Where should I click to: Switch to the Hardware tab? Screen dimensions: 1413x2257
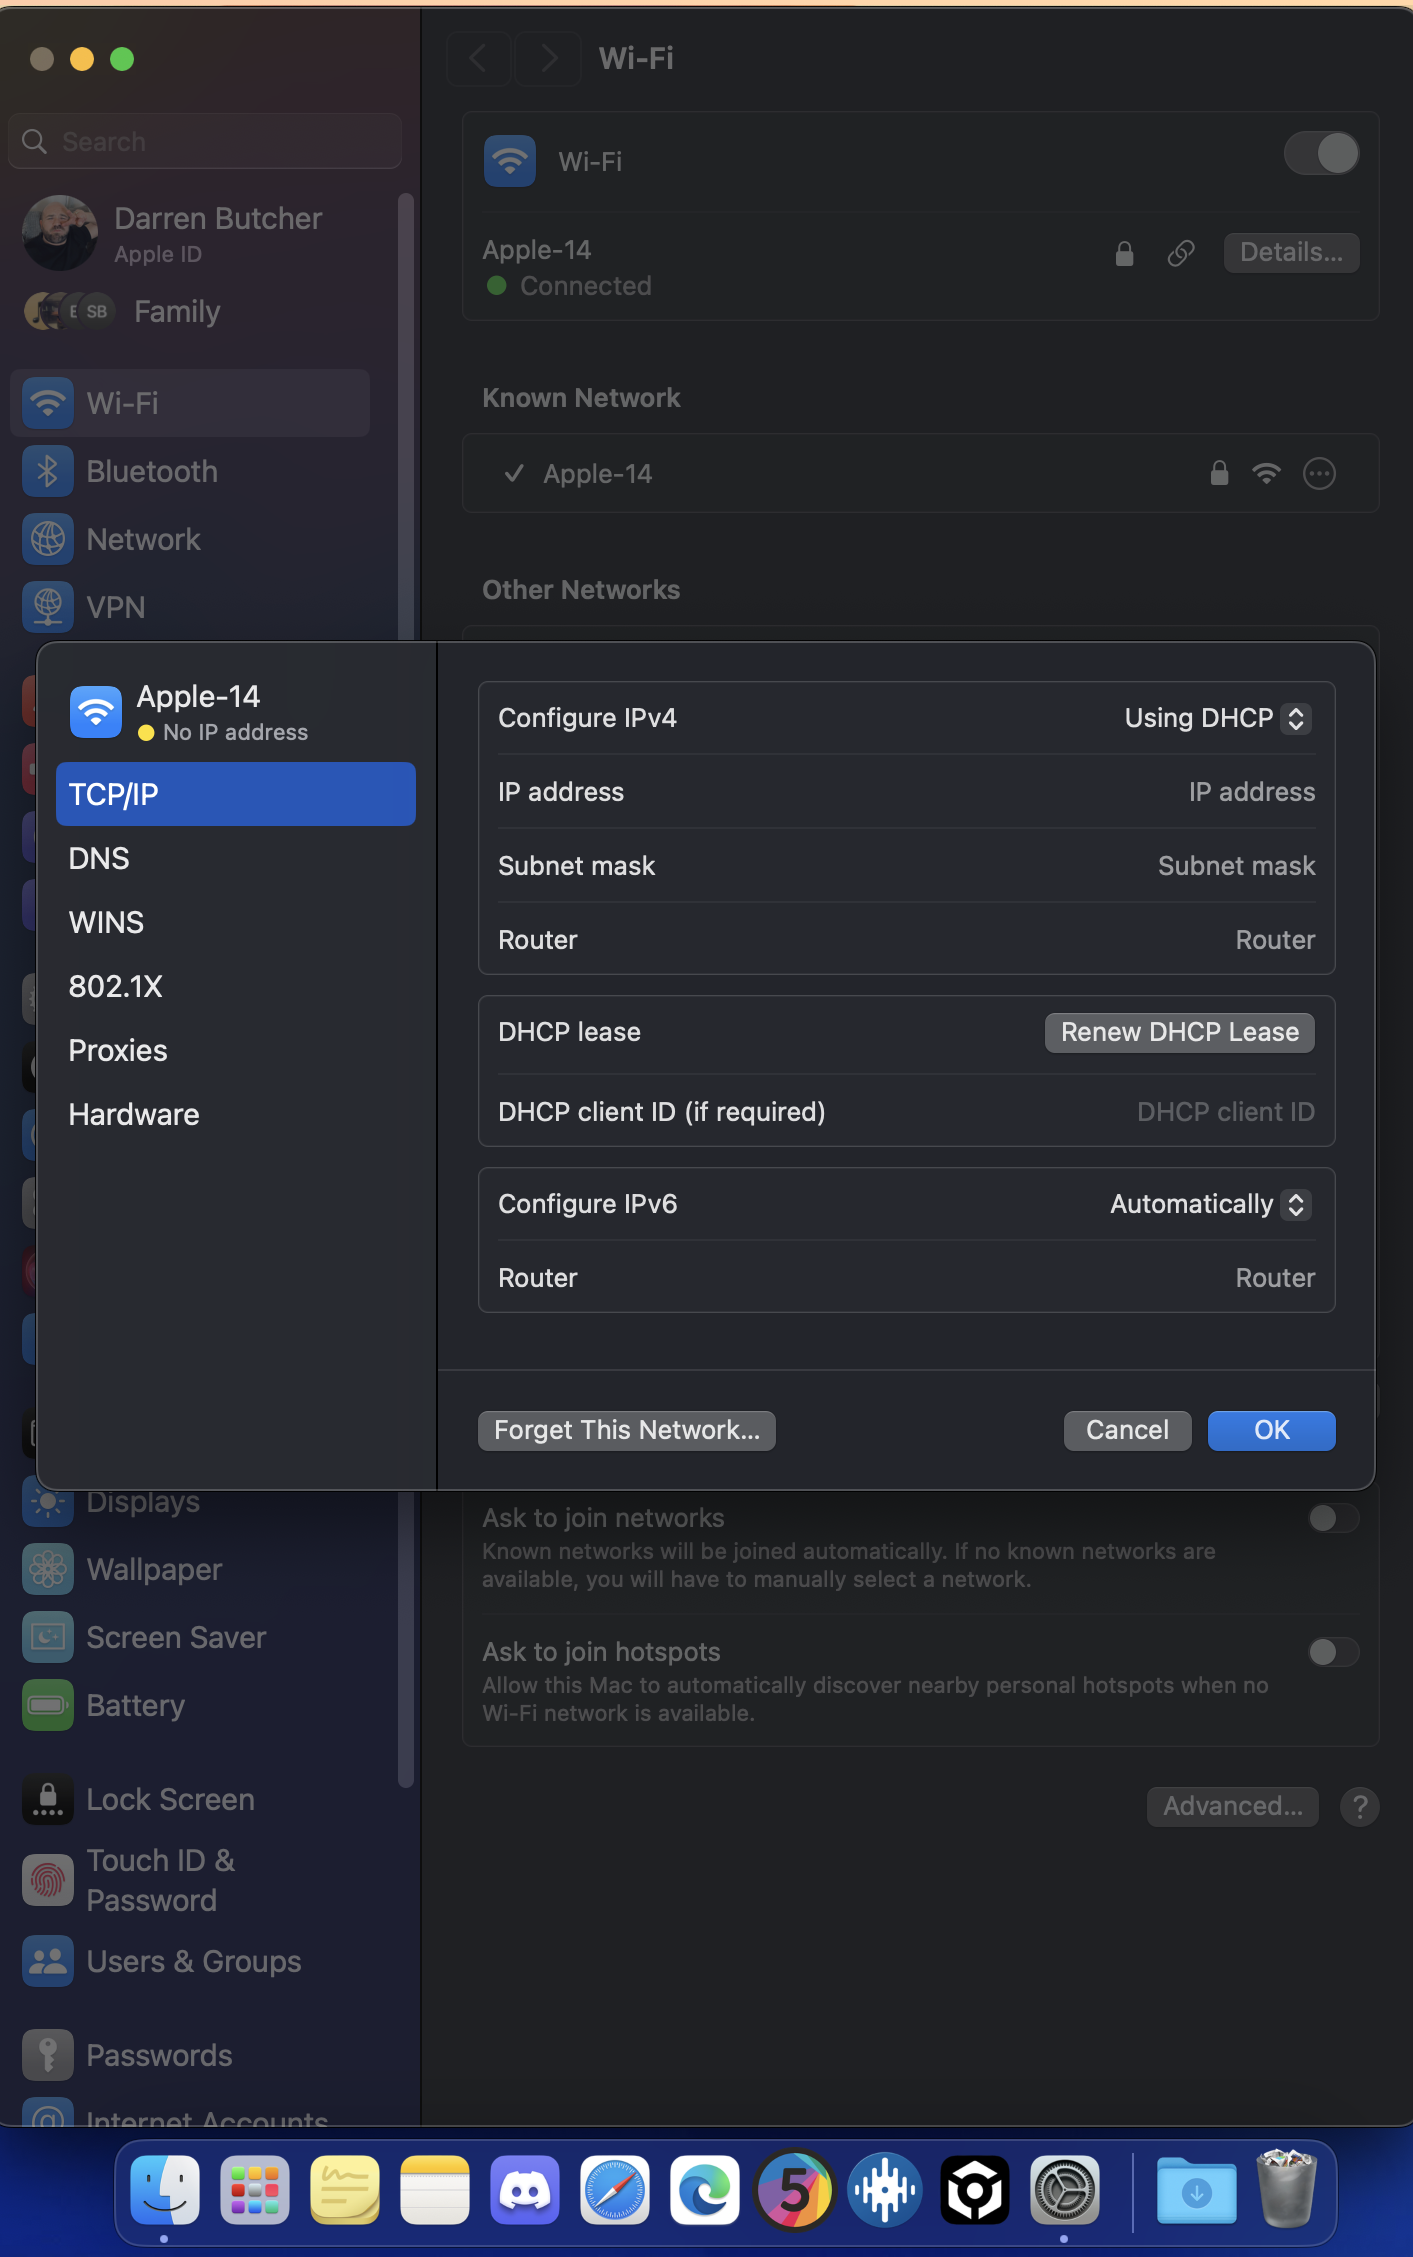(x=236, y=1114)
